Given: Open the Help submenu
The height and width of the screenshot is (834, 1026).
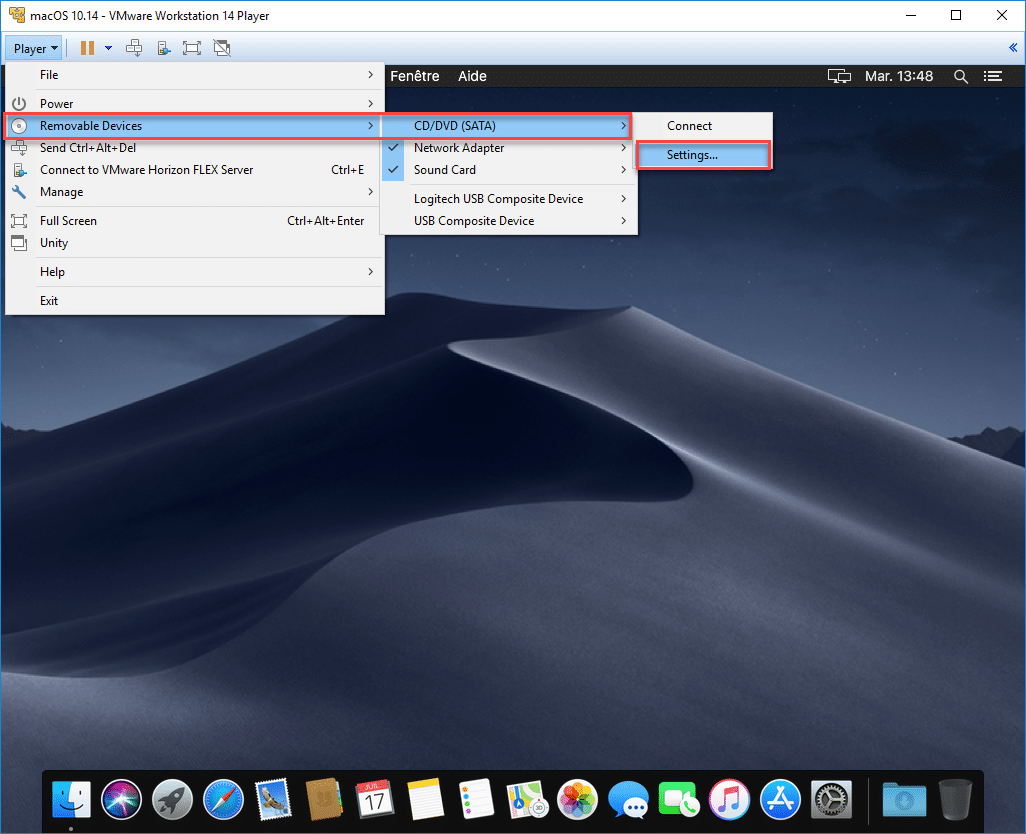Looking at the screenshot, I should (x=195, y=271).
